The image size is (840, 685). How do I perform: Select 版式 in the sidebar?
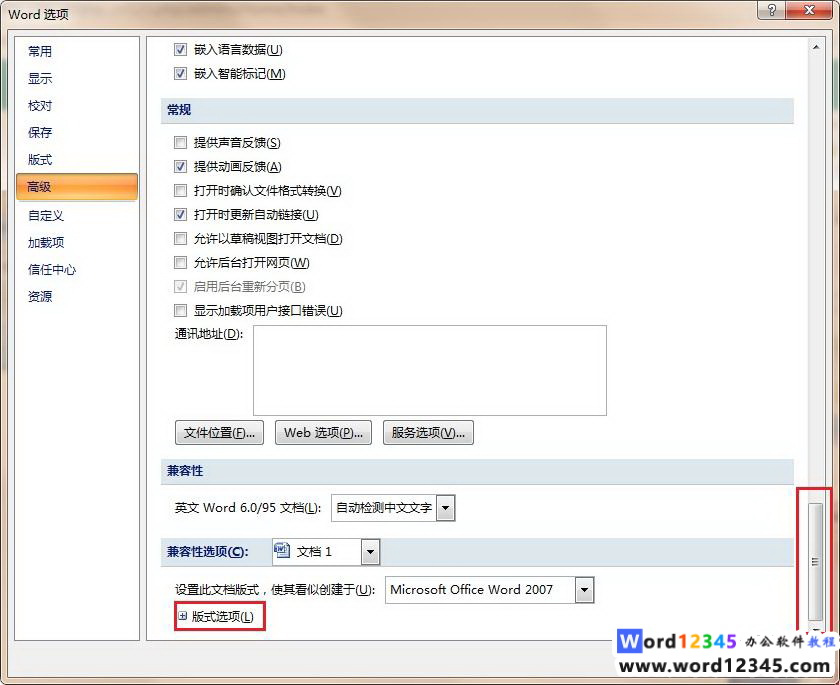40,160
